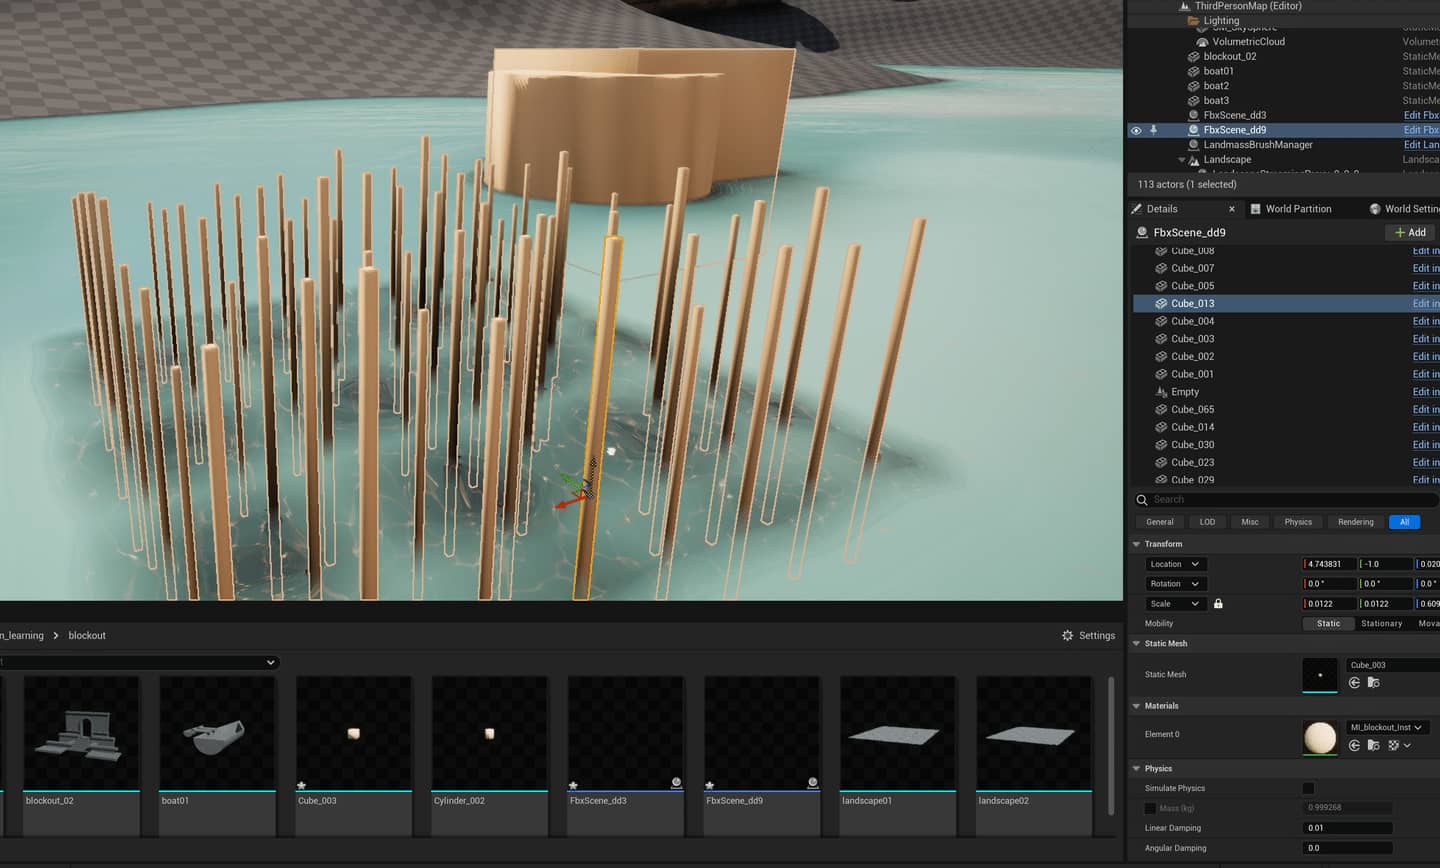This screenshot has height=868, width=1440.
Task: Browse to Cube_003 mesh in Content Browser
Action: (x=1373, y=683)
